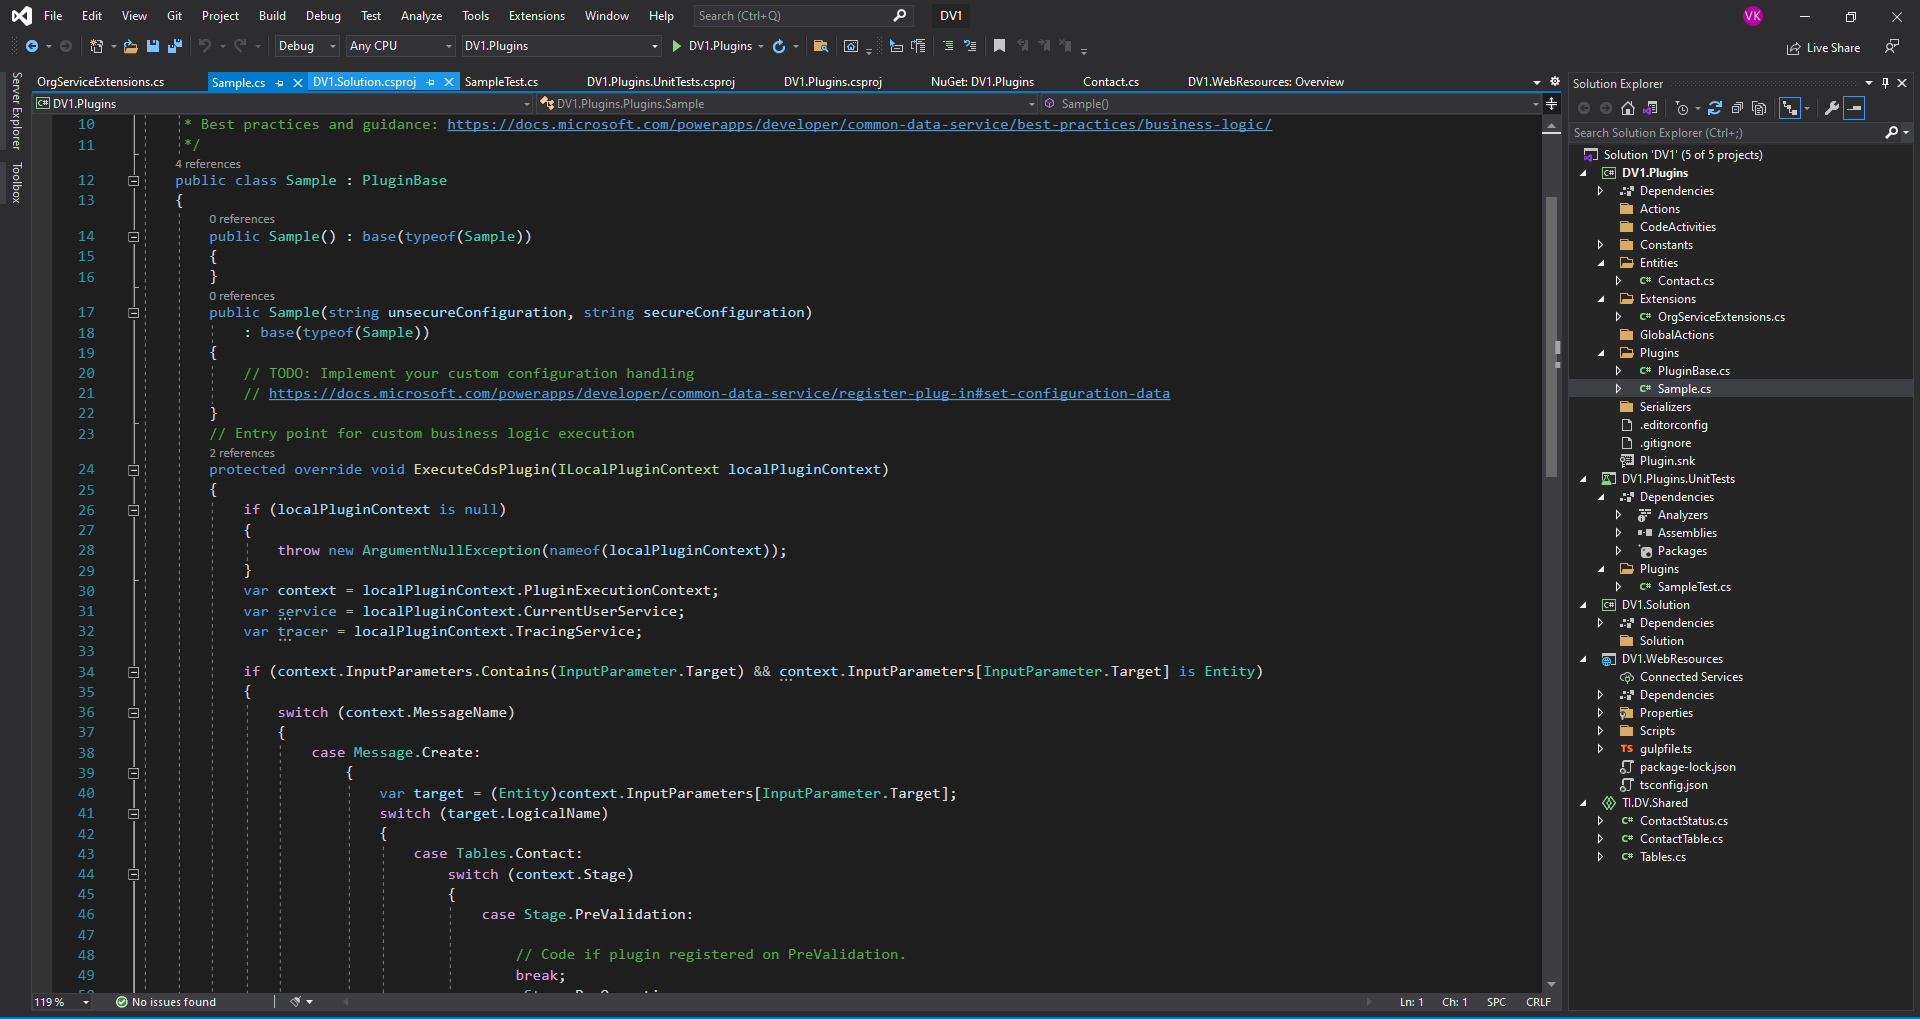This screenshot has width=1920, height=1019.
Task: Collapse All items in Solution Explorer
Action: pos(1738,108)
